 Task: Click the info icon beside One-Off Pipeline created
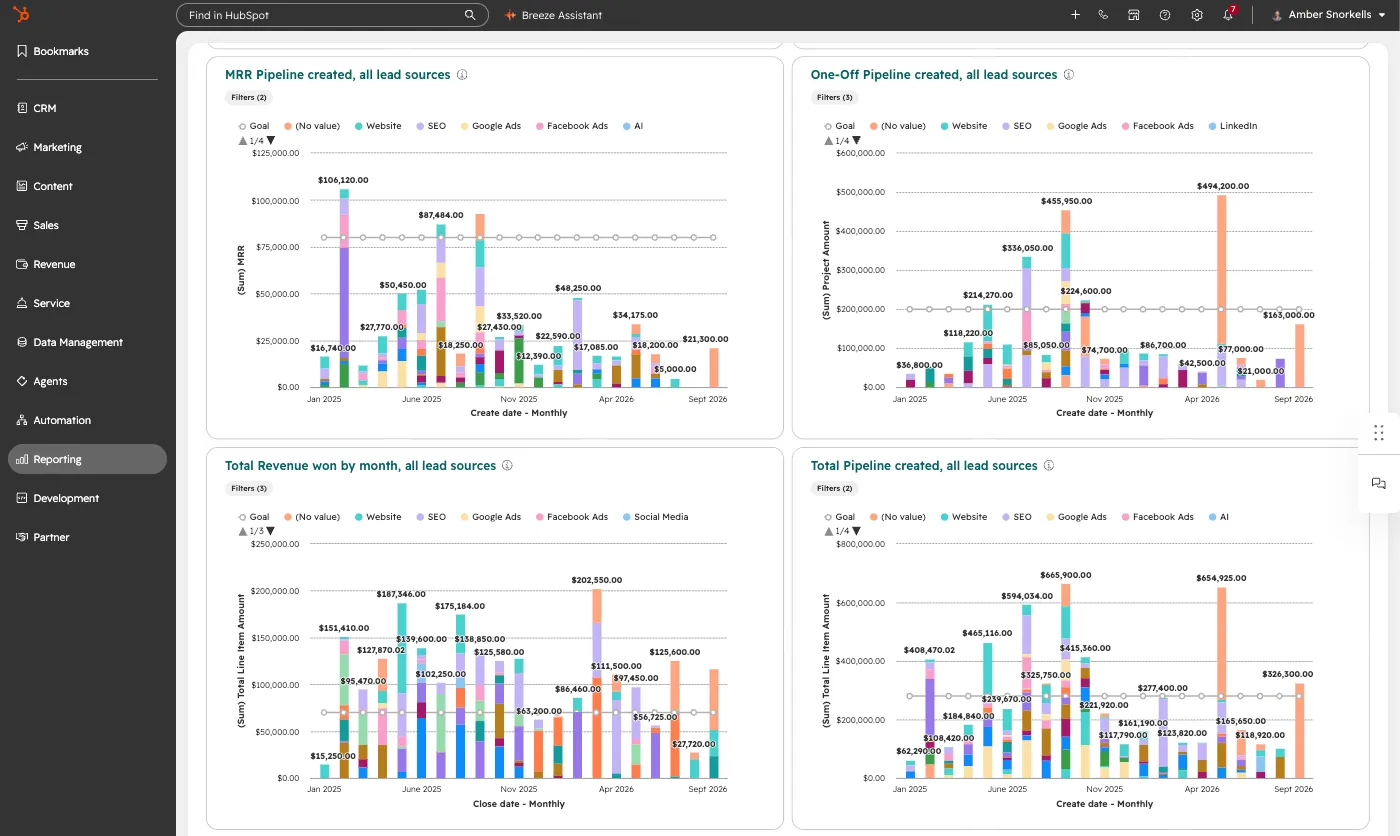1068,75
